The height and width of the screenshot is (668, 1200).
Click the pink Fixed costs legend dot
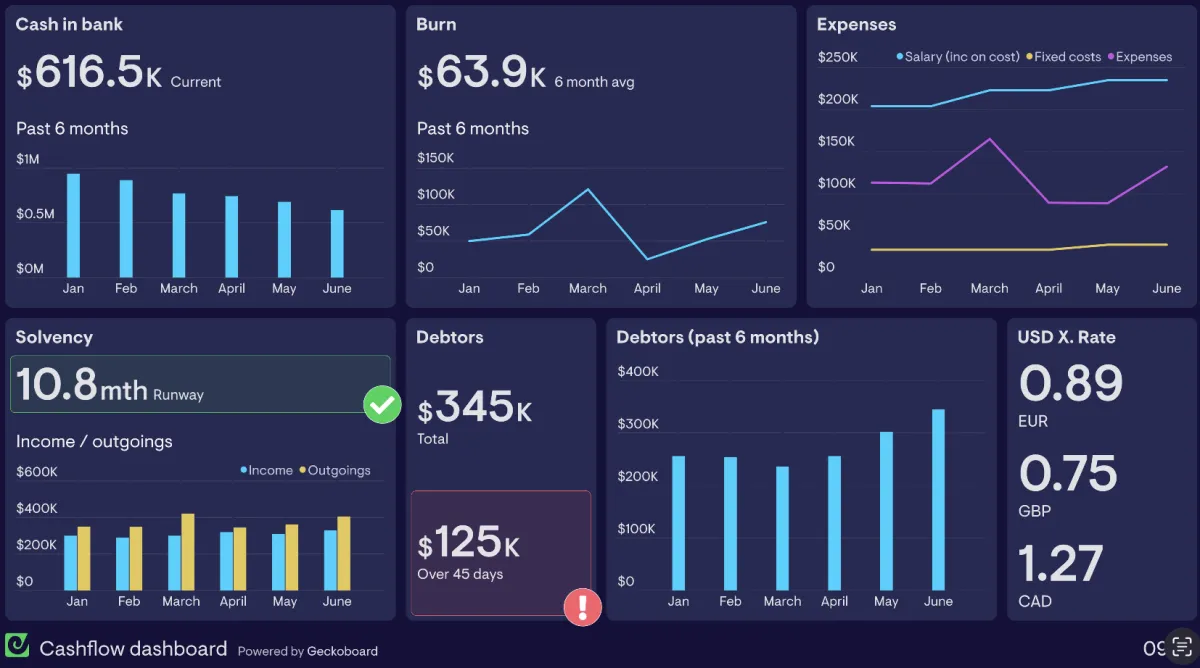(1028, 57)
